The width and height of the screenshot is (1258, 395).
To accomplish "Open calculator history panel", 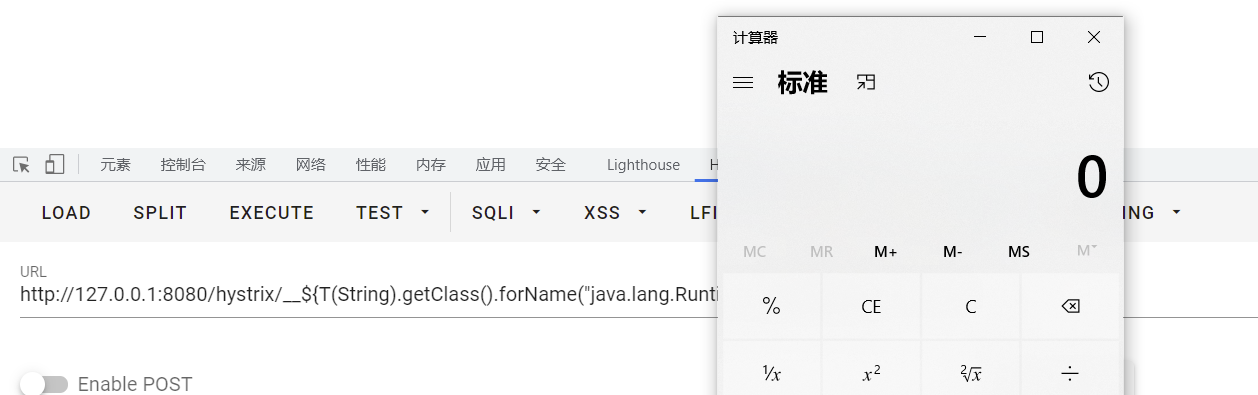I will coord(1098,83).
